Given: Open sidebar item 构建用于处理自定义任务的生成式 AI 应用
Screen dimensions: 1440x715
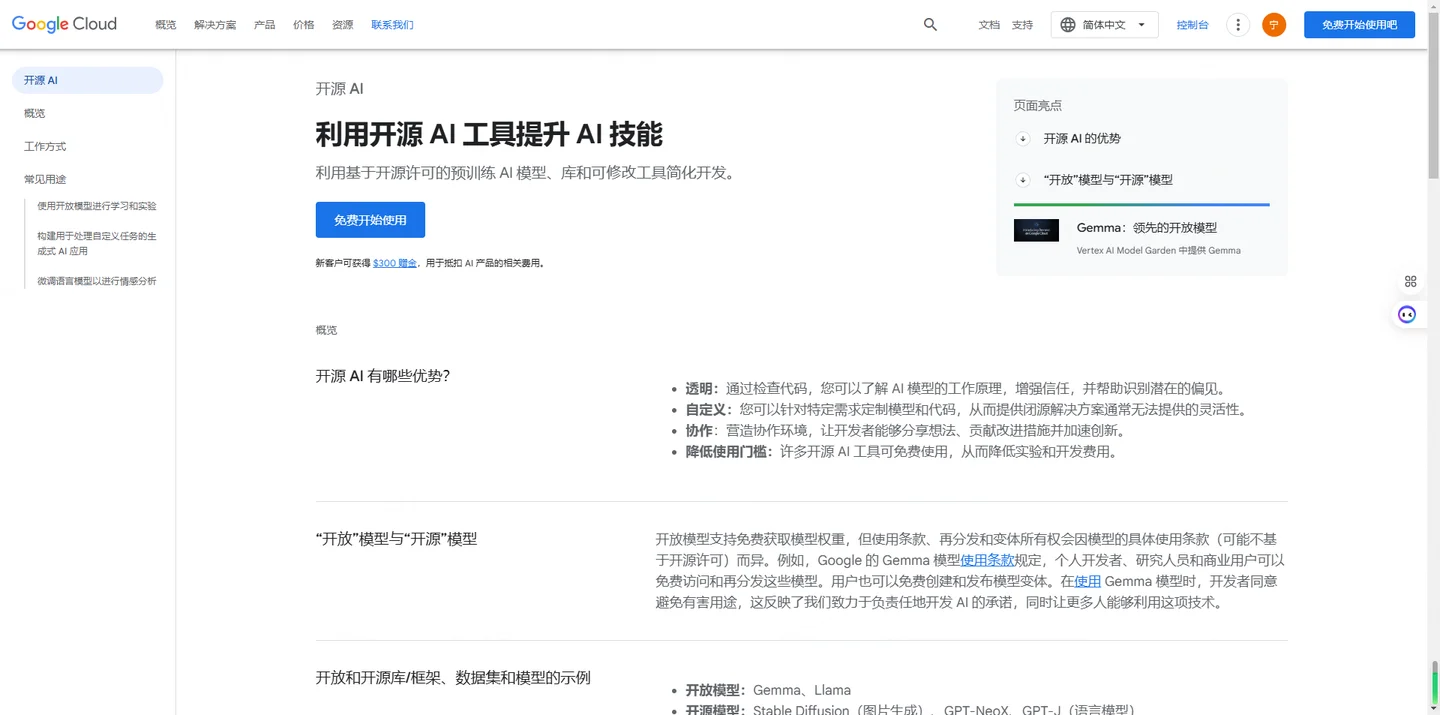Looking at the screenshot, I should tap(97, 244).
